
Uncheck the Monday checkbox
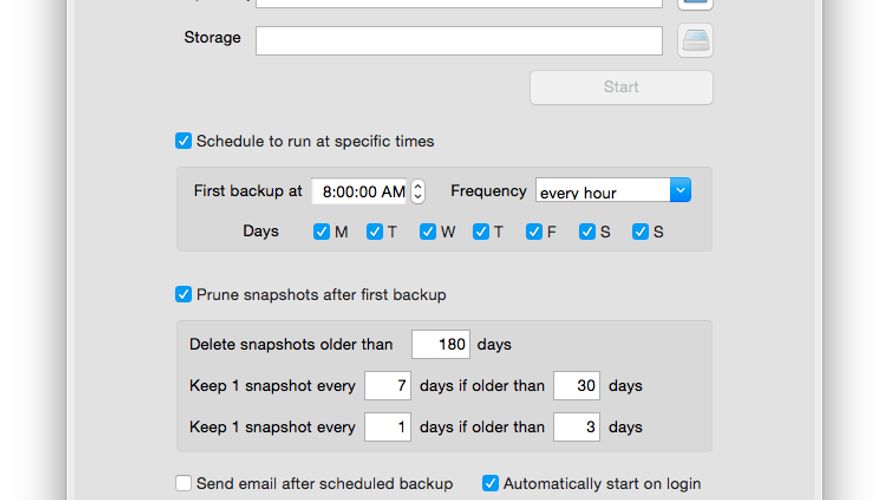(x=322, y=232)
